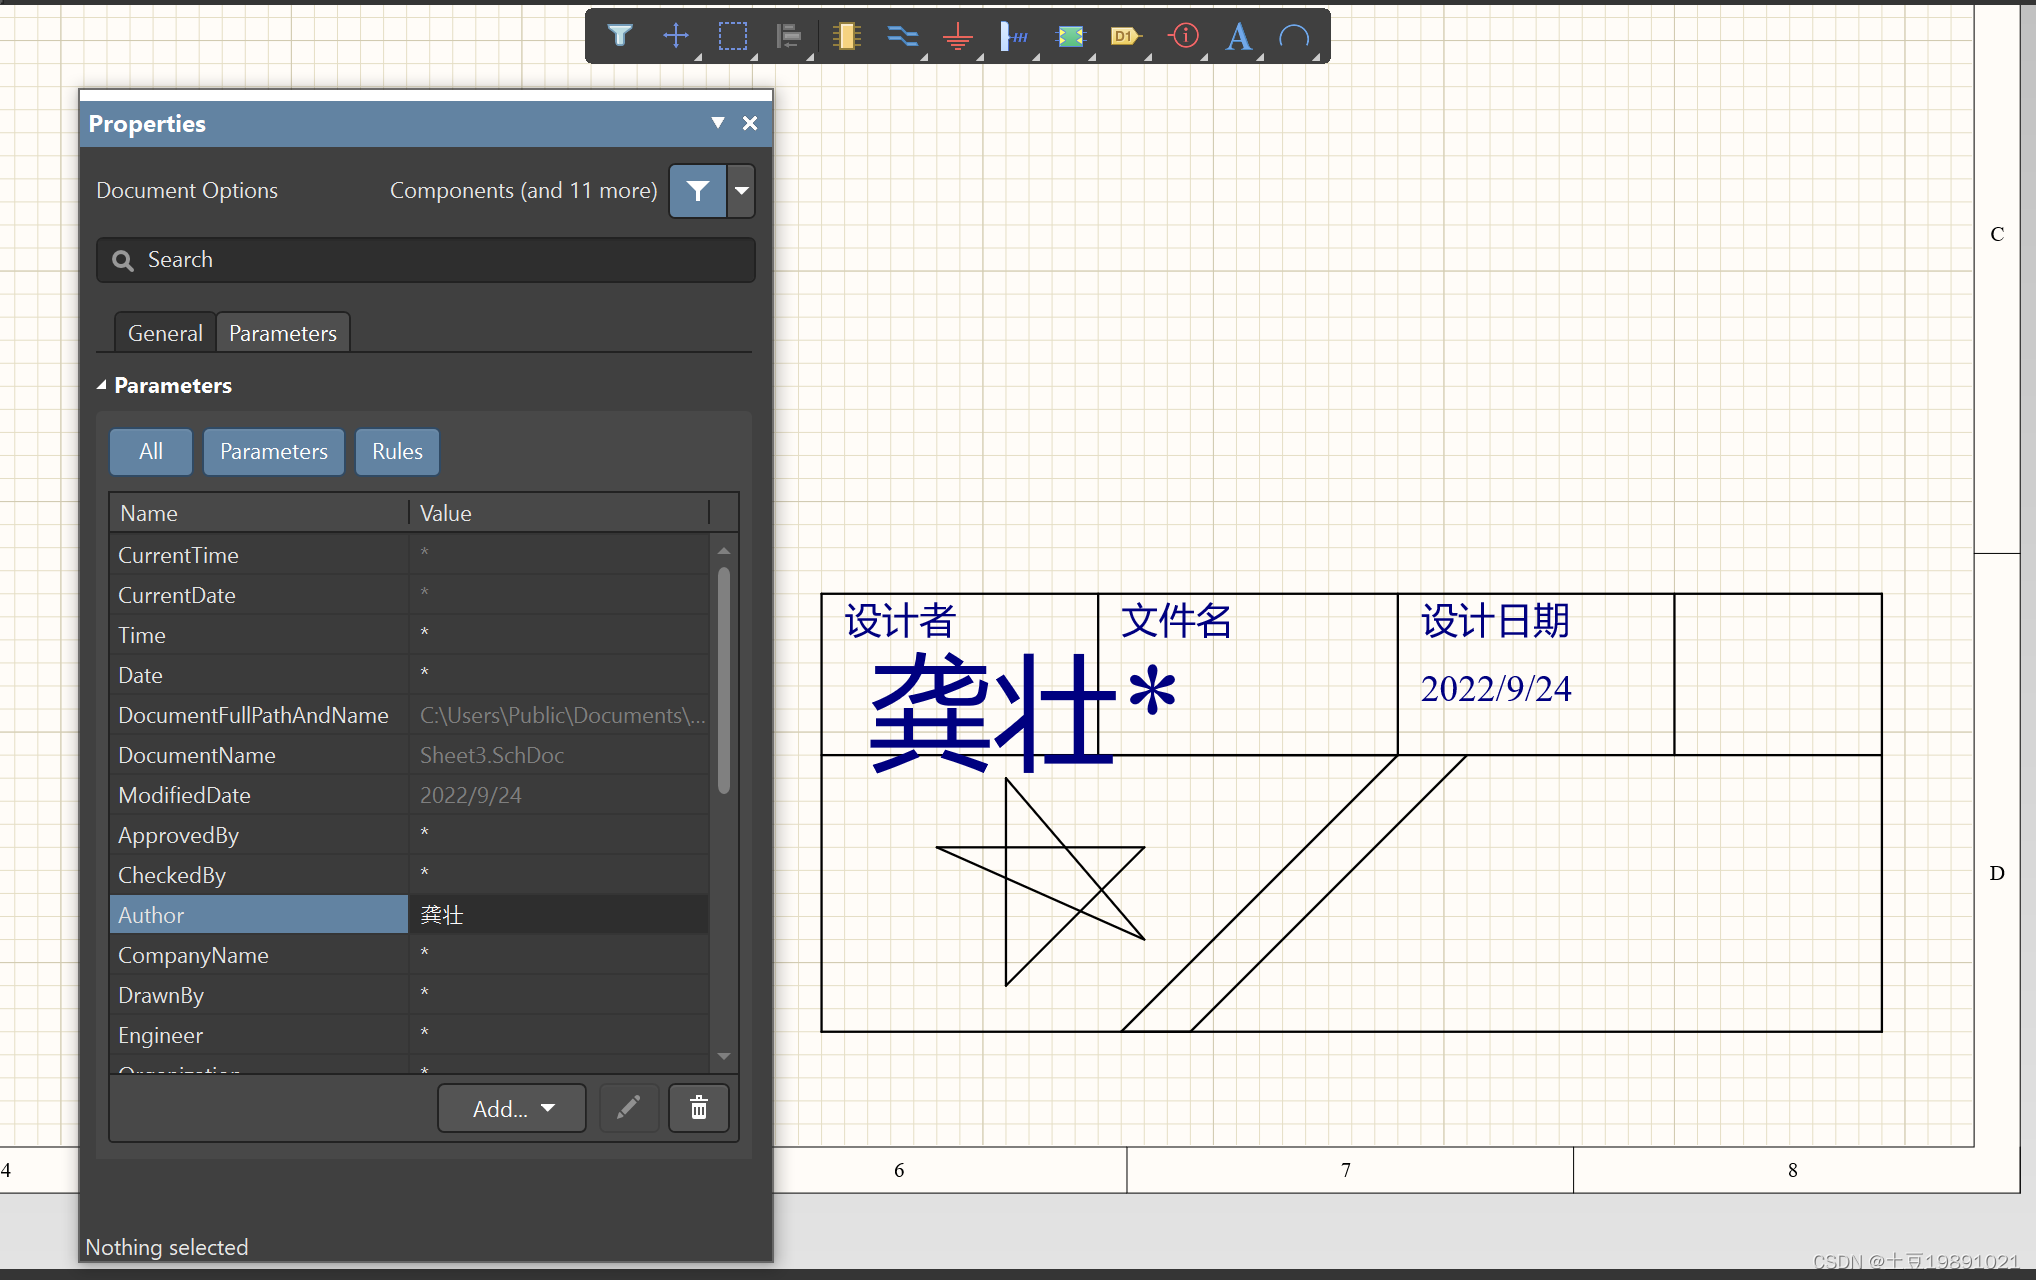Select the place text string tool
The height and width of the screenshot is (1280, 2036).
pyautogui.click(x=1238, y=36)
